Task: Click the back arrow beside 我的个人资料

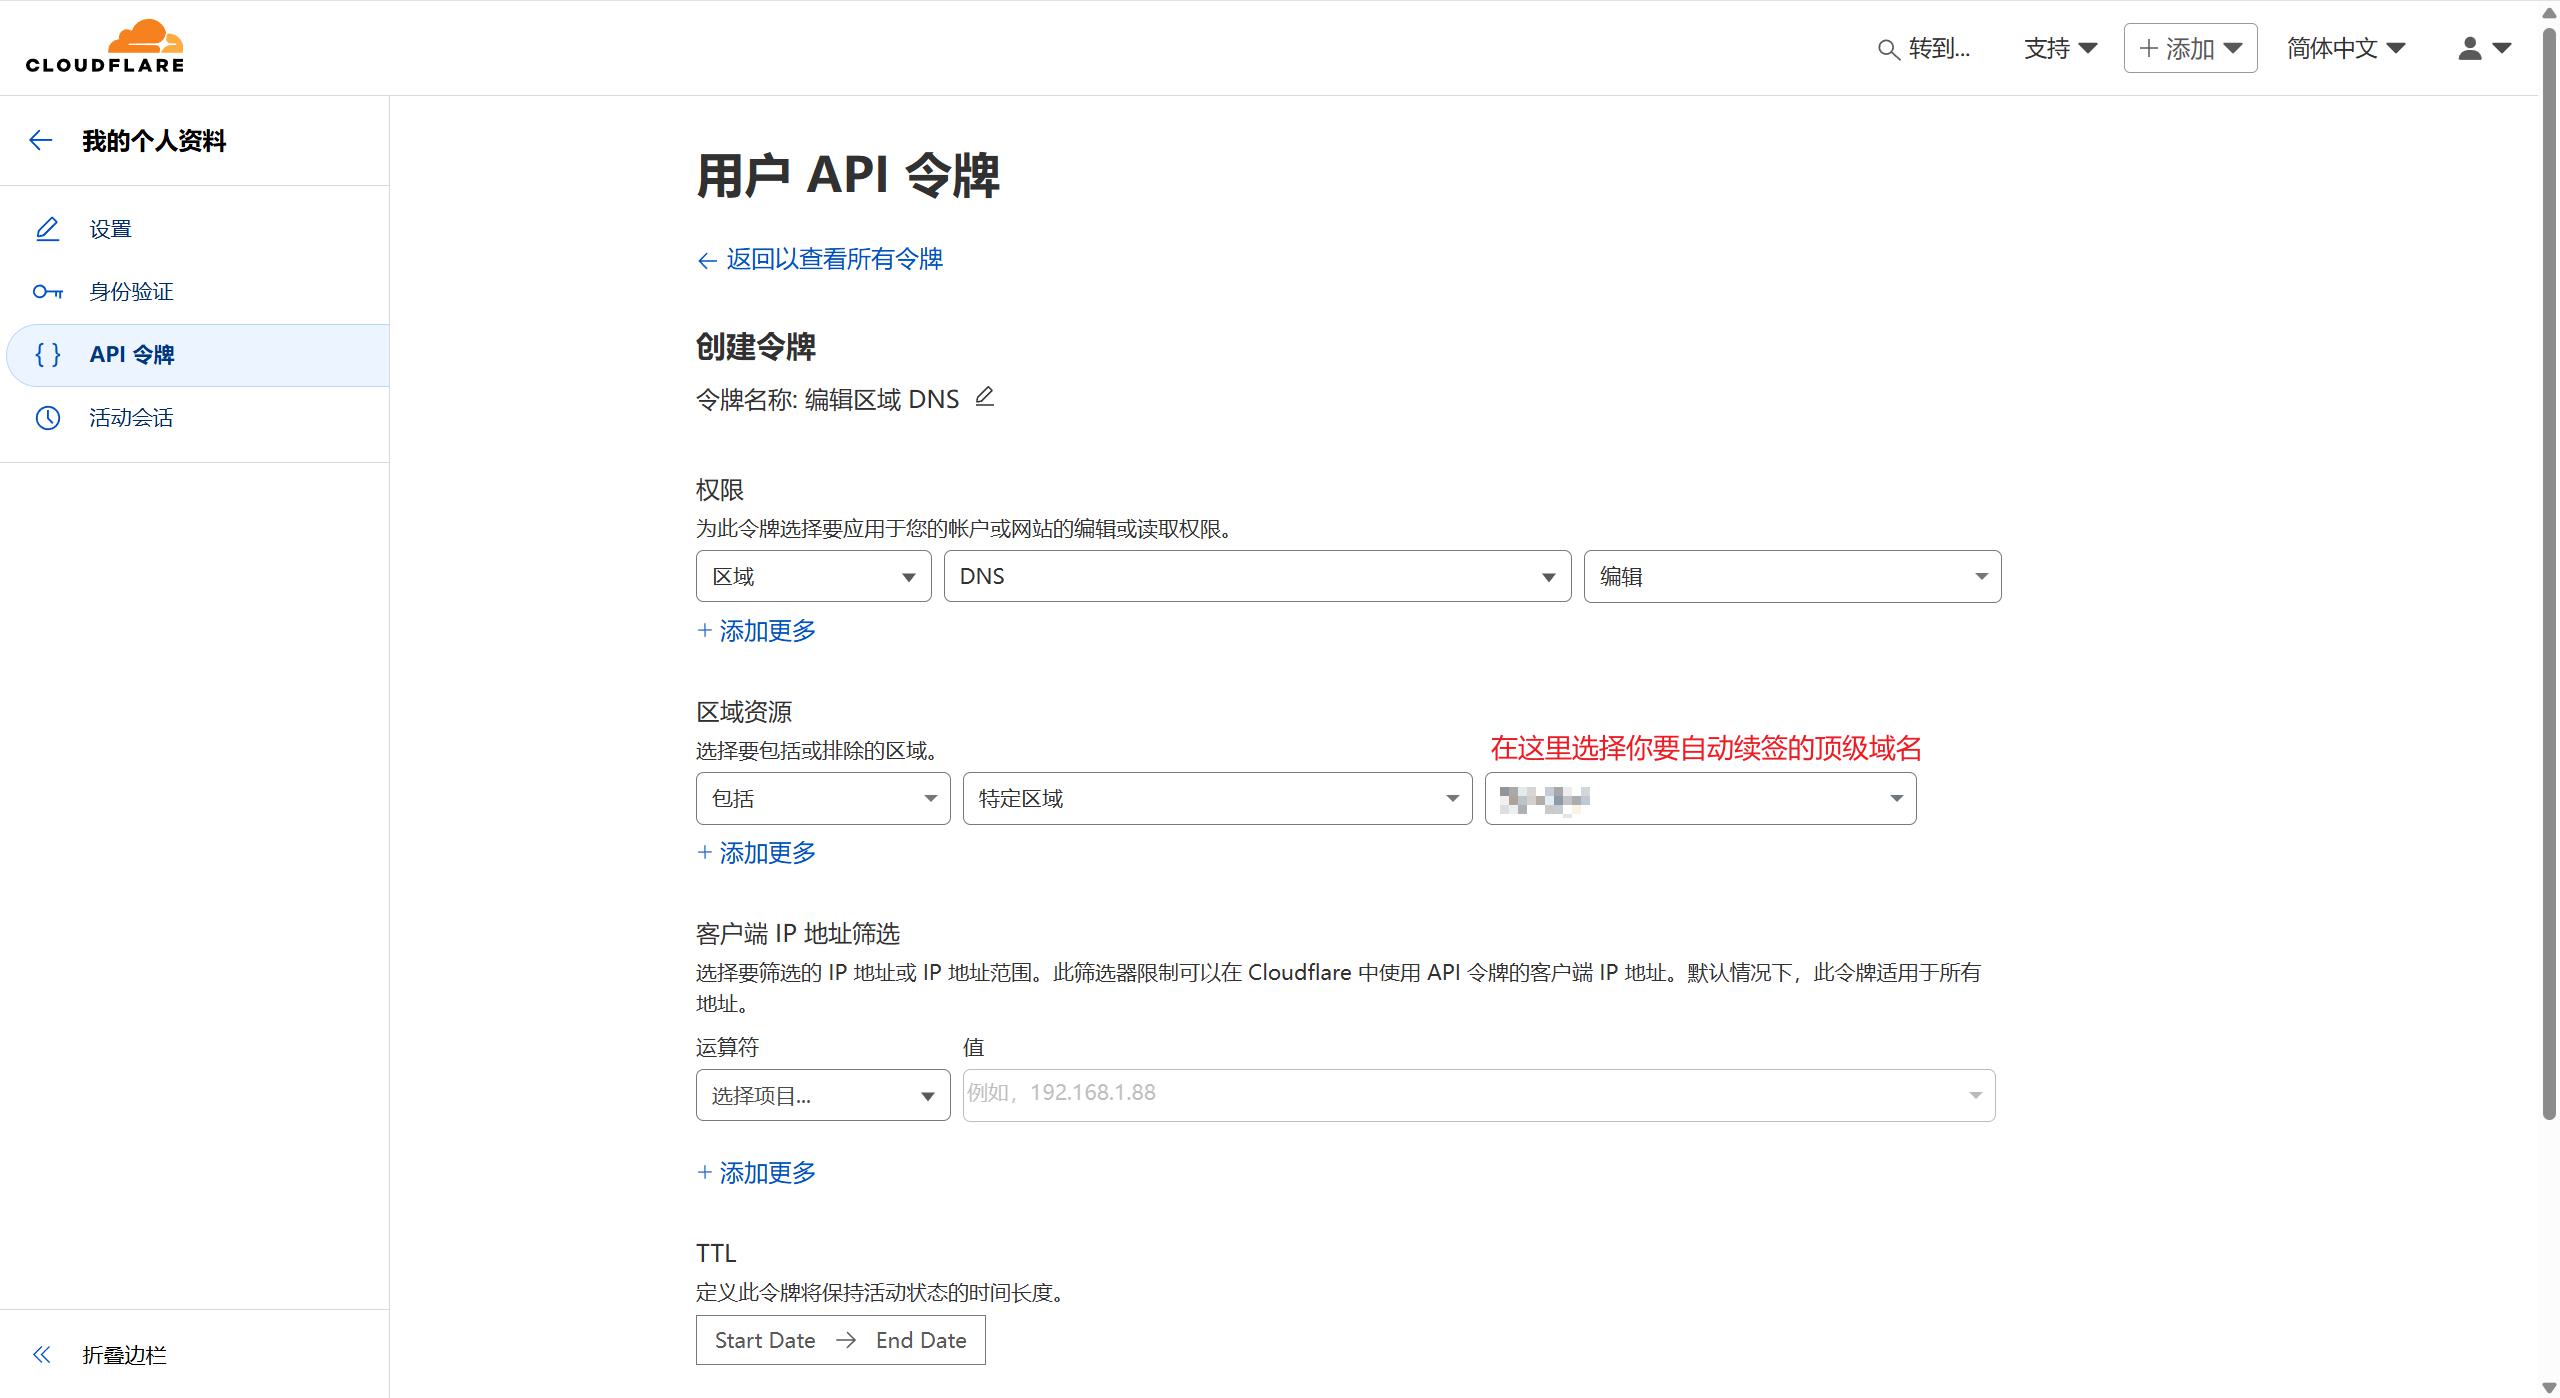Action: click(x=41, y=141)
